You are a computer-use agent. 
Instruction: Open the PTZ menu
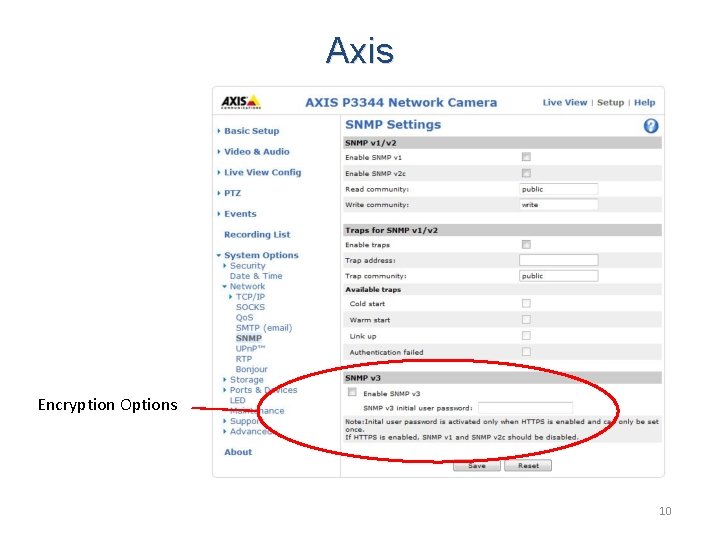click(232, 193)
